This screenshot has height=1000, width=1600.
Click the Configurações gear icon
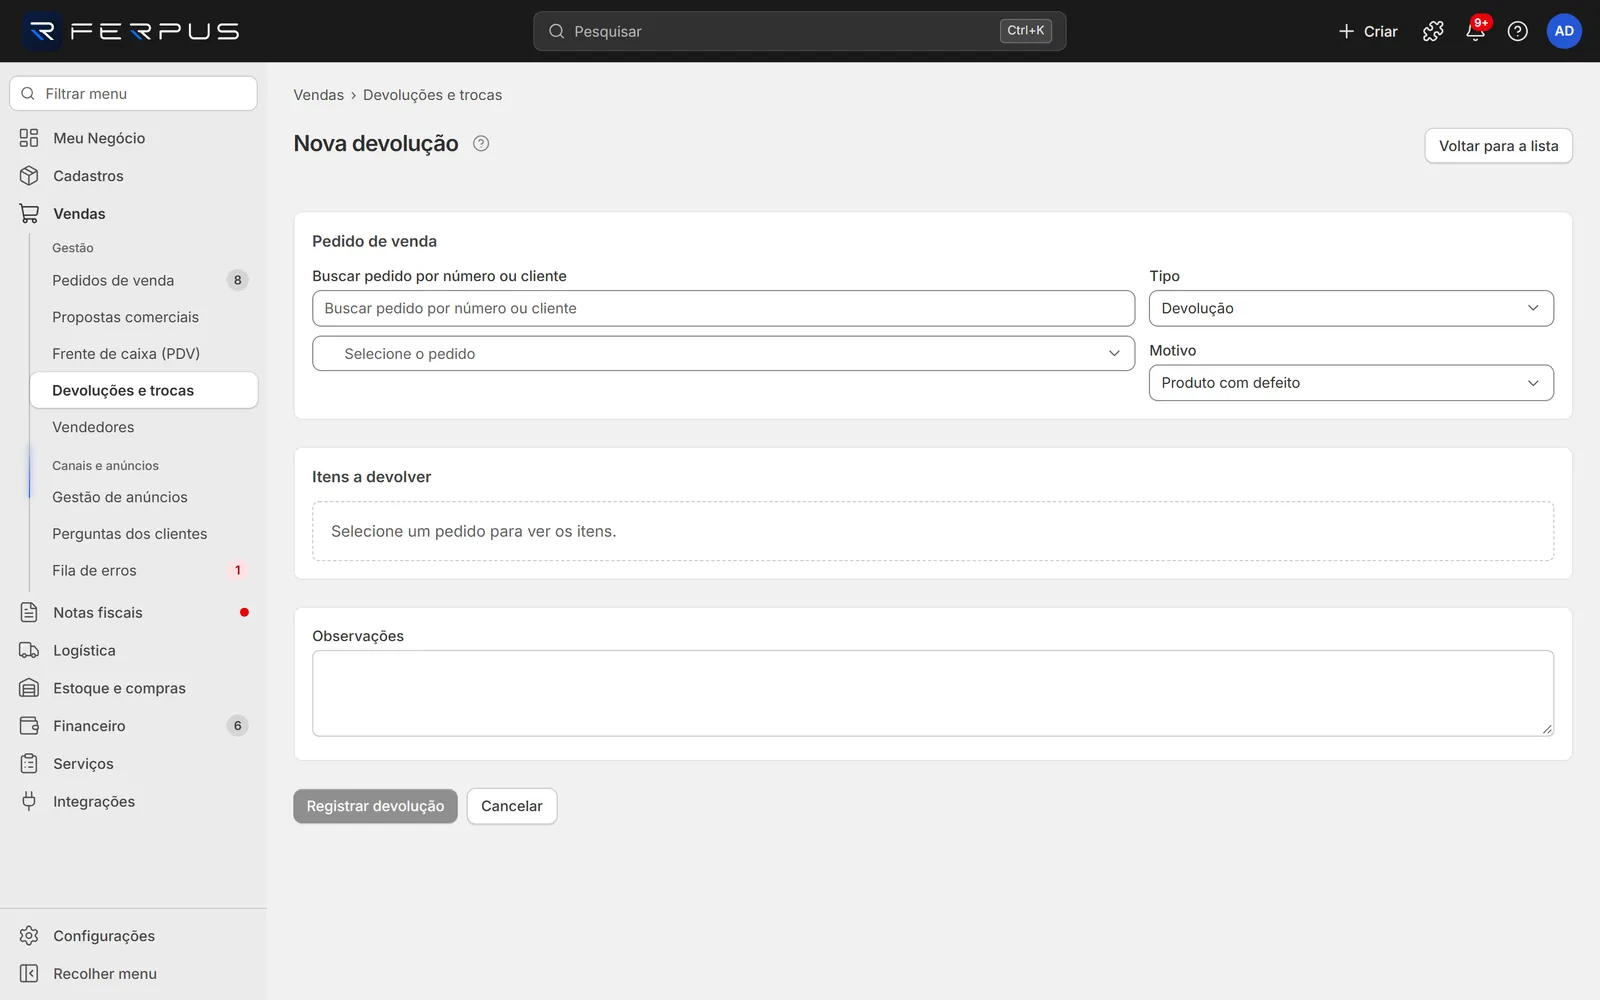pyautogui.click(x=29, y=936)
